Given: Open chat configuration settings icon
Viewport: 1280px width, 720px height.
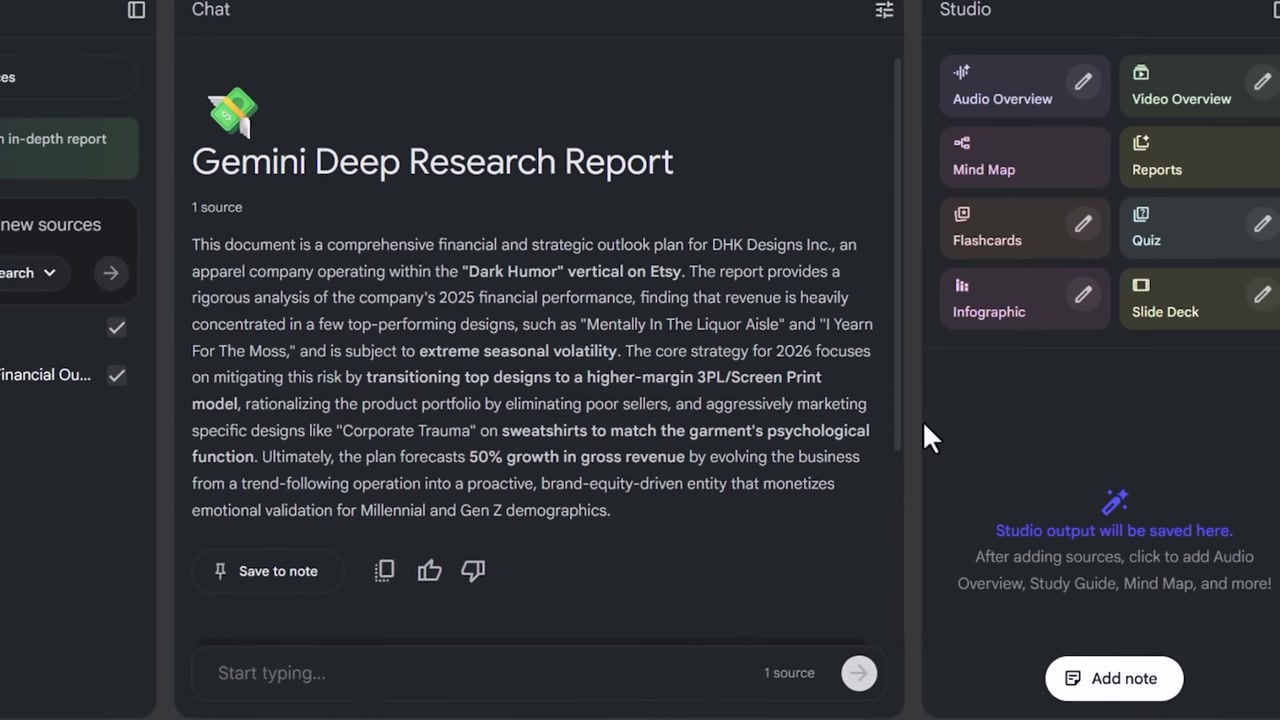Looking at the screenshot, I should coord(884,10).
